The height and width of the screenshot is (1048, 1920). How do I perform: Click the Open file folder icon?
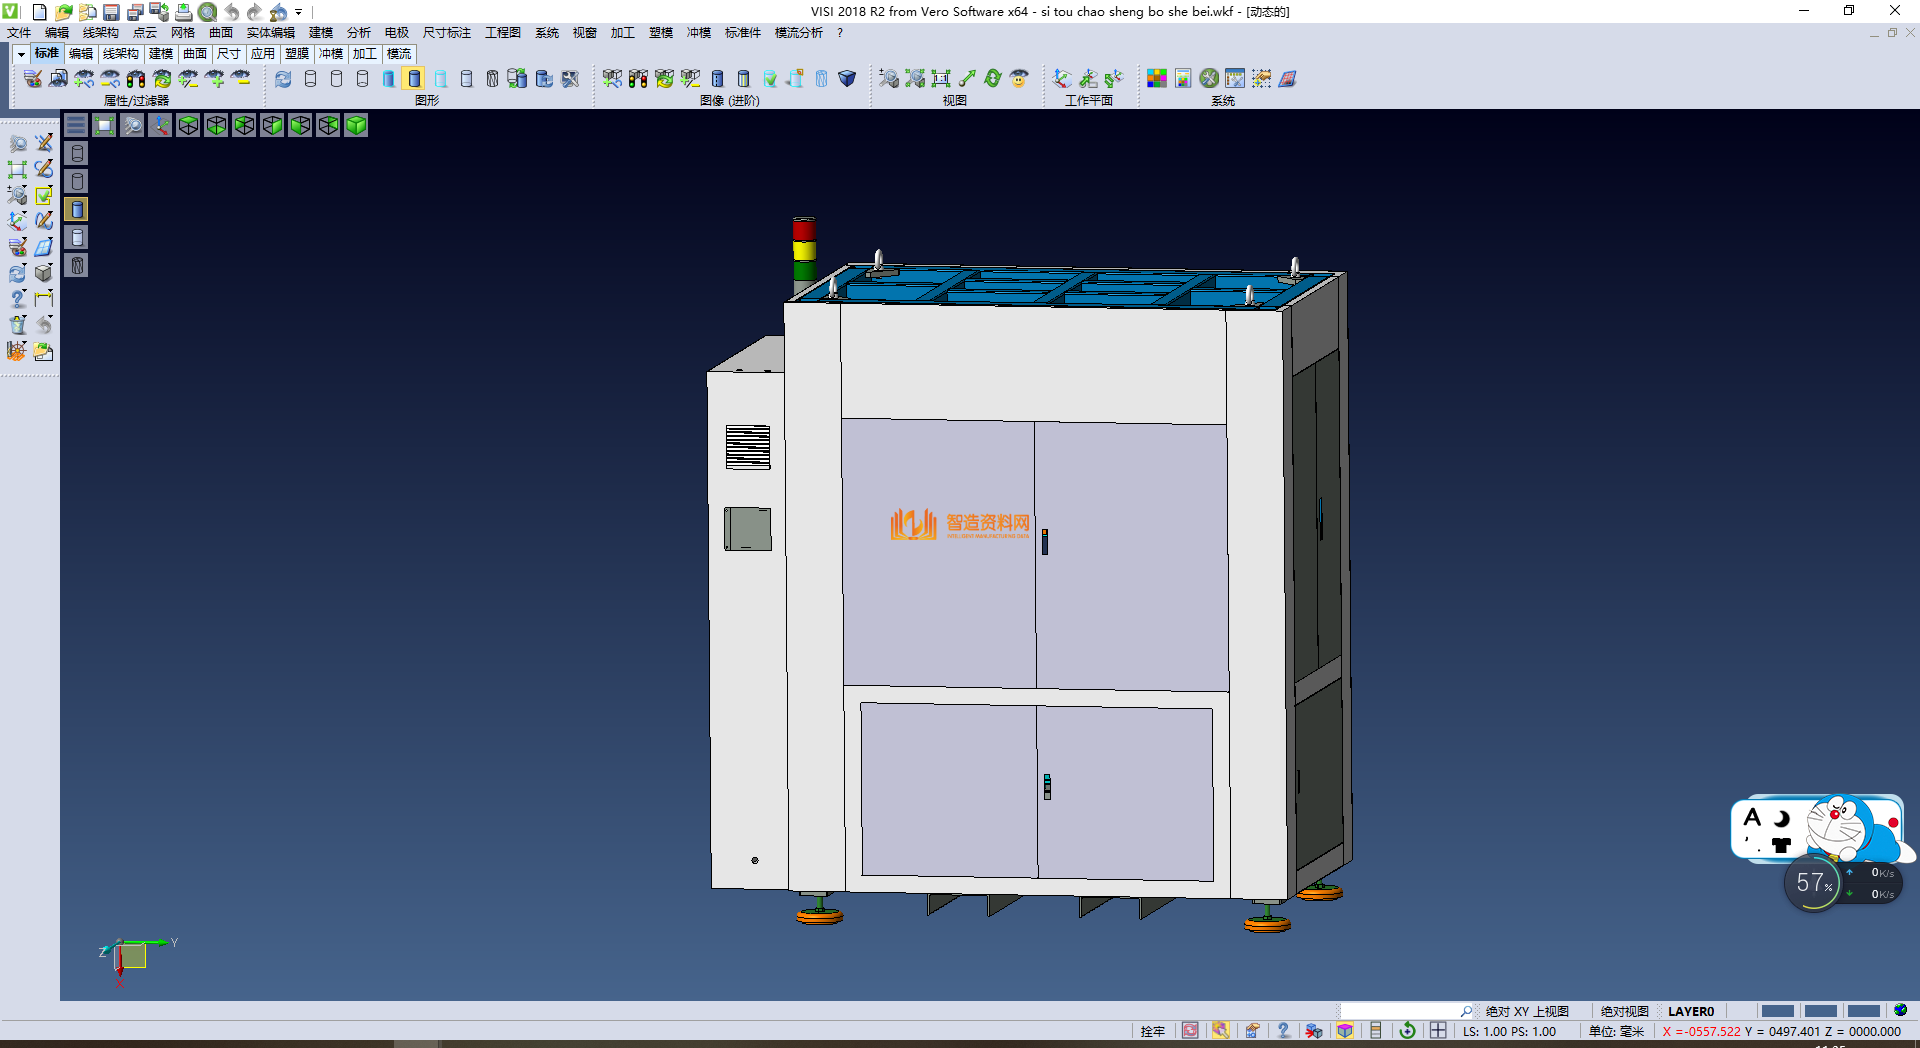63,12
